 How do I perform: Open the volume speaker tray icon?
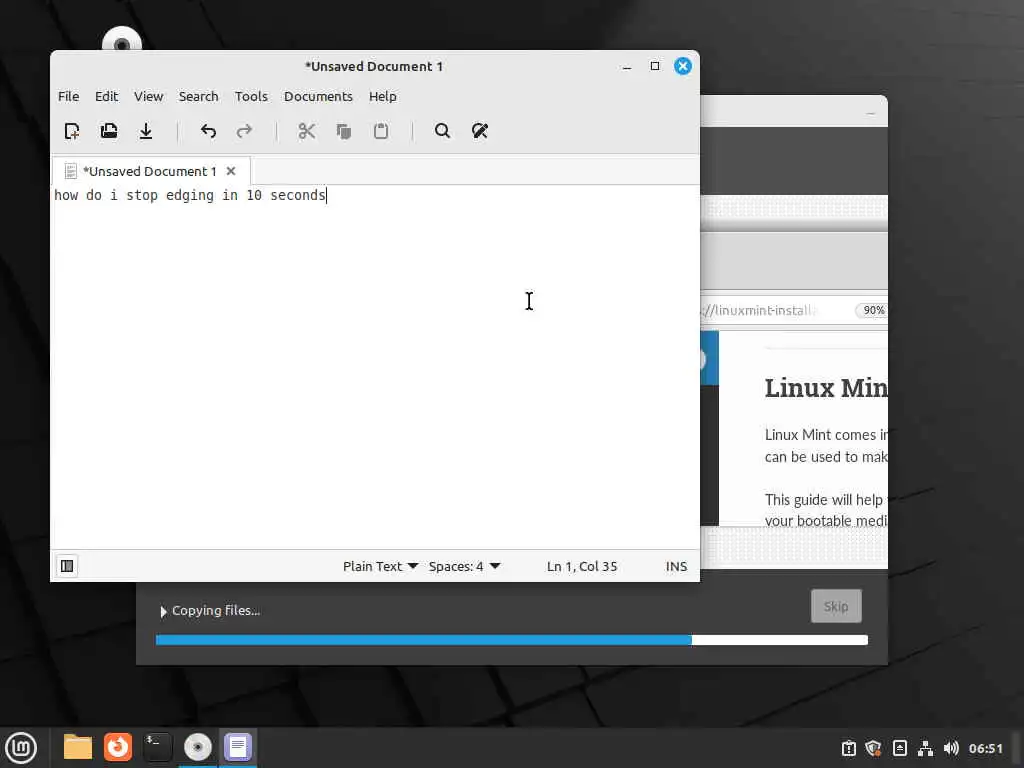pos(951,748)
